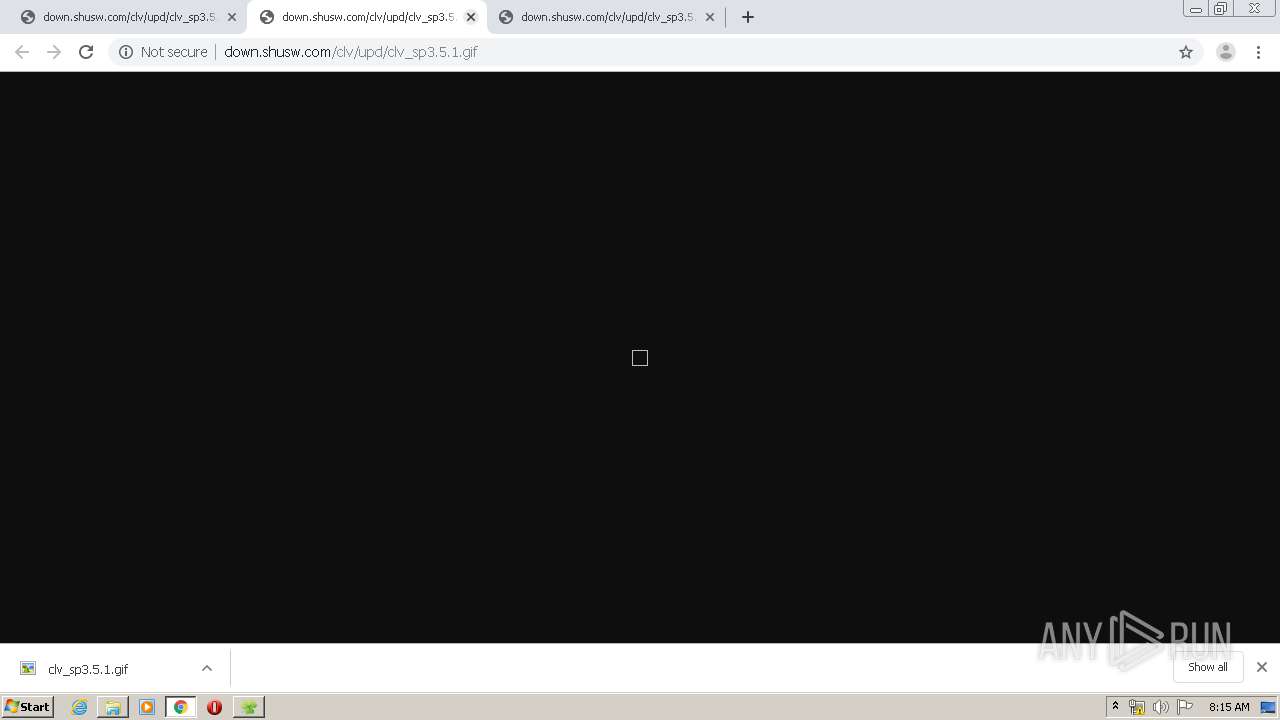Go forward to next page

tap(54, 52)
